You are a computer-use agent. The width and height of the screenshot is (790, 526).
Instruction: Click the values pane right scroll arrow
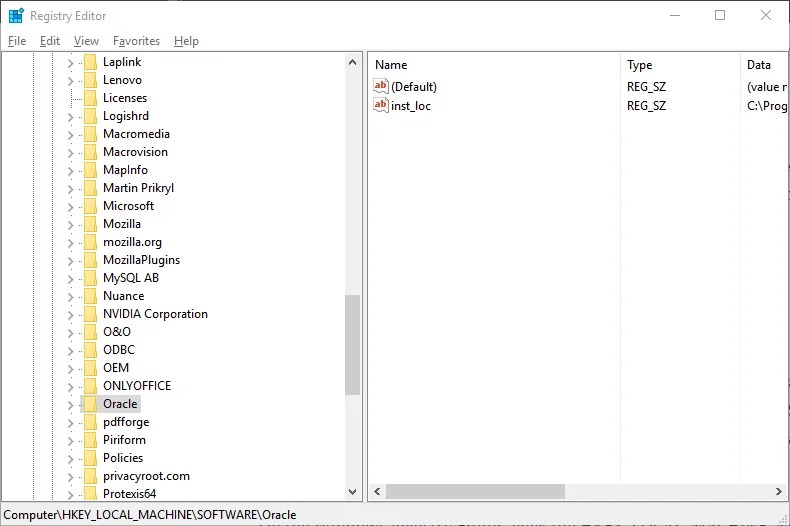(x=779, y=491)
